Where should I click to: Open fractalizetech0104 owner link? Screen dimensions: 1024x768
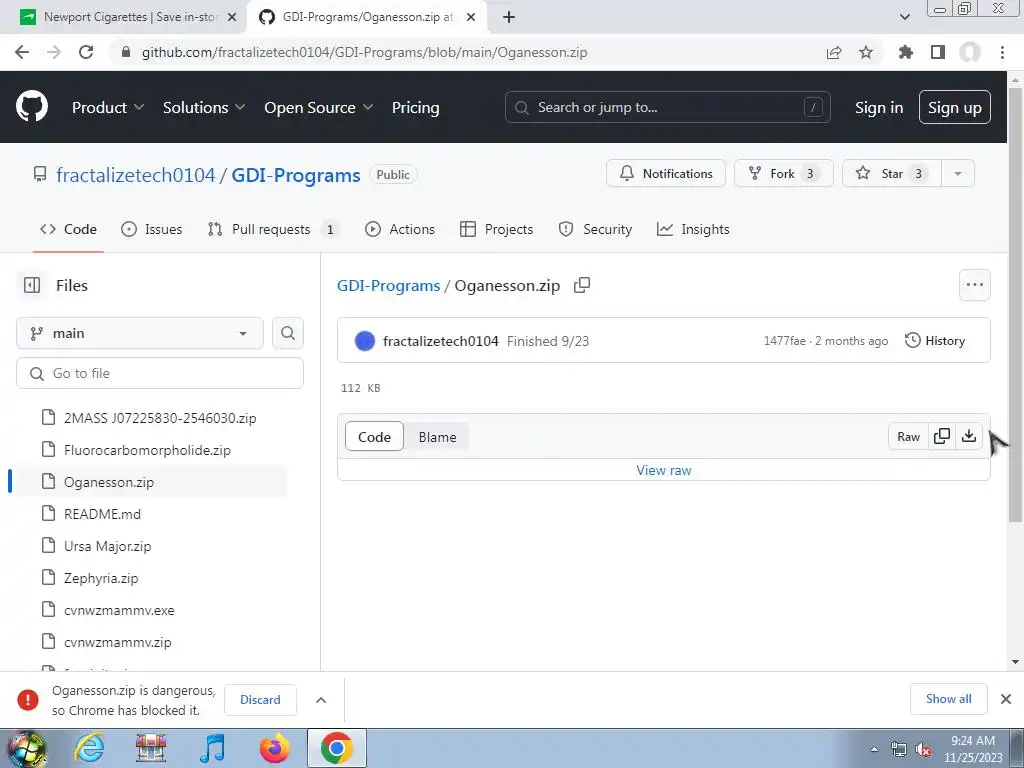point(135,175)
